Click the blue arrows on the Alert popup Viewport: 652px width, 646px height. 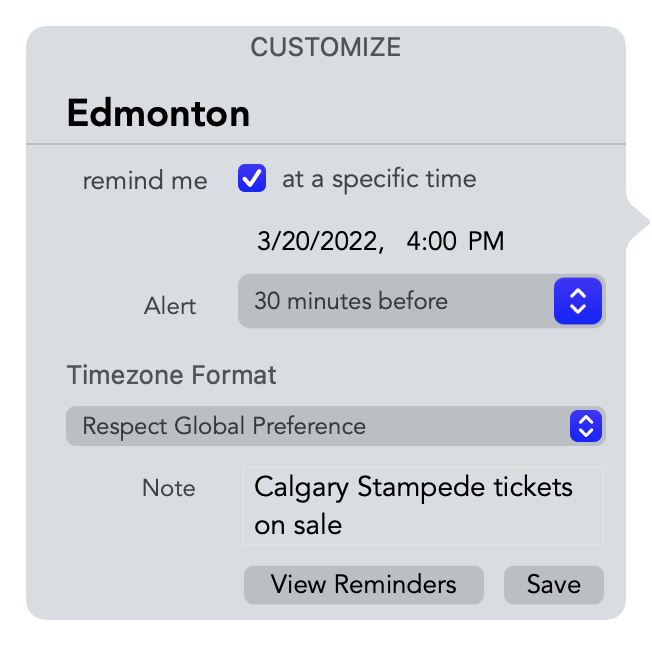pyautogui.click(x=578, y=301)
